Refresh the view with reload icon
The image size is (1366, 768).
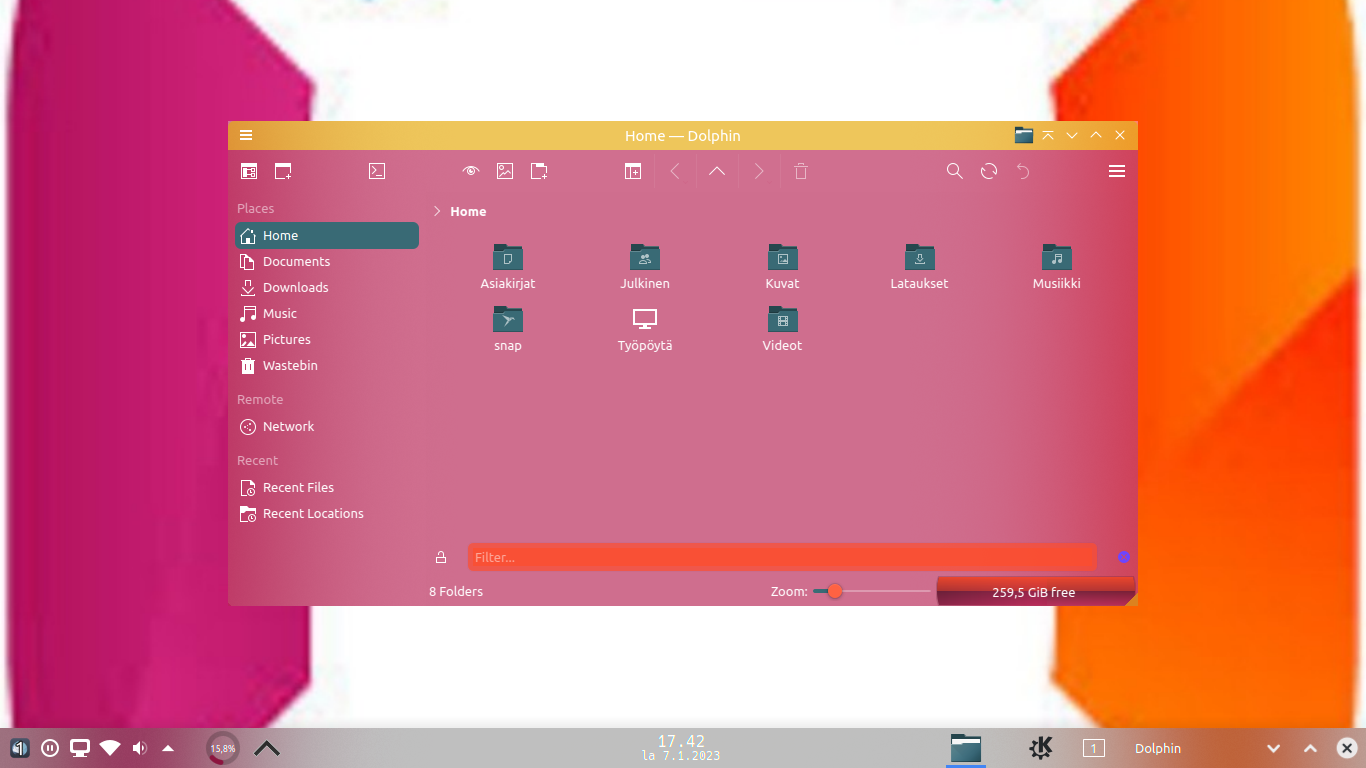point(989,171)
